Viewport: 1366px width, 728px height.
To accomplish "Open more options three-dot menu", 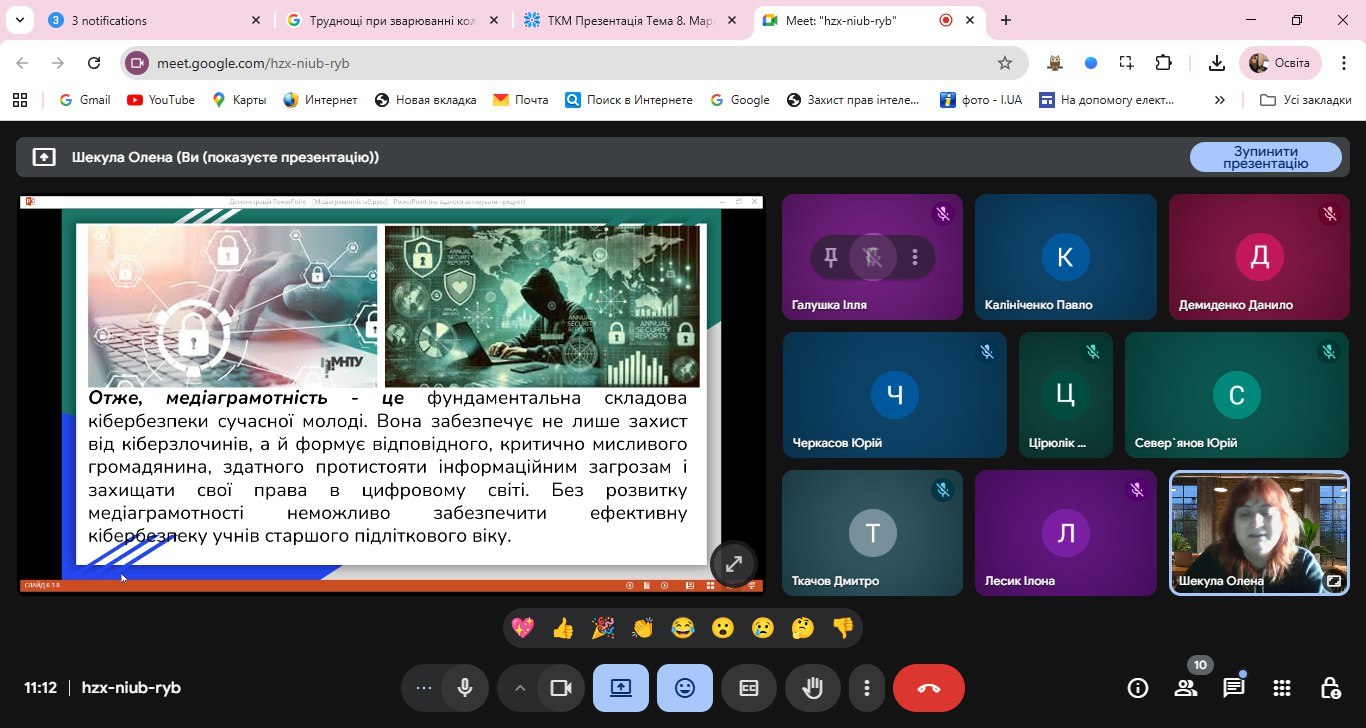I will pos(867,688).
